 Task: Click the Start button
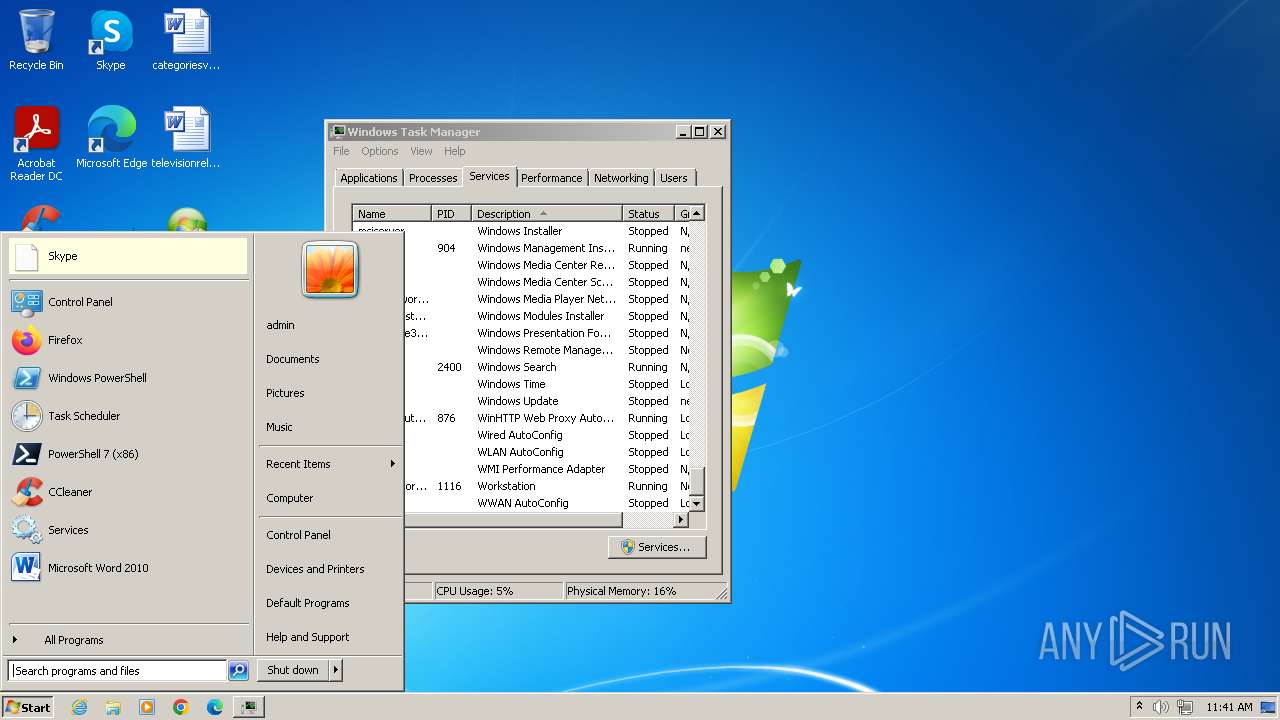tap(28, 707)
